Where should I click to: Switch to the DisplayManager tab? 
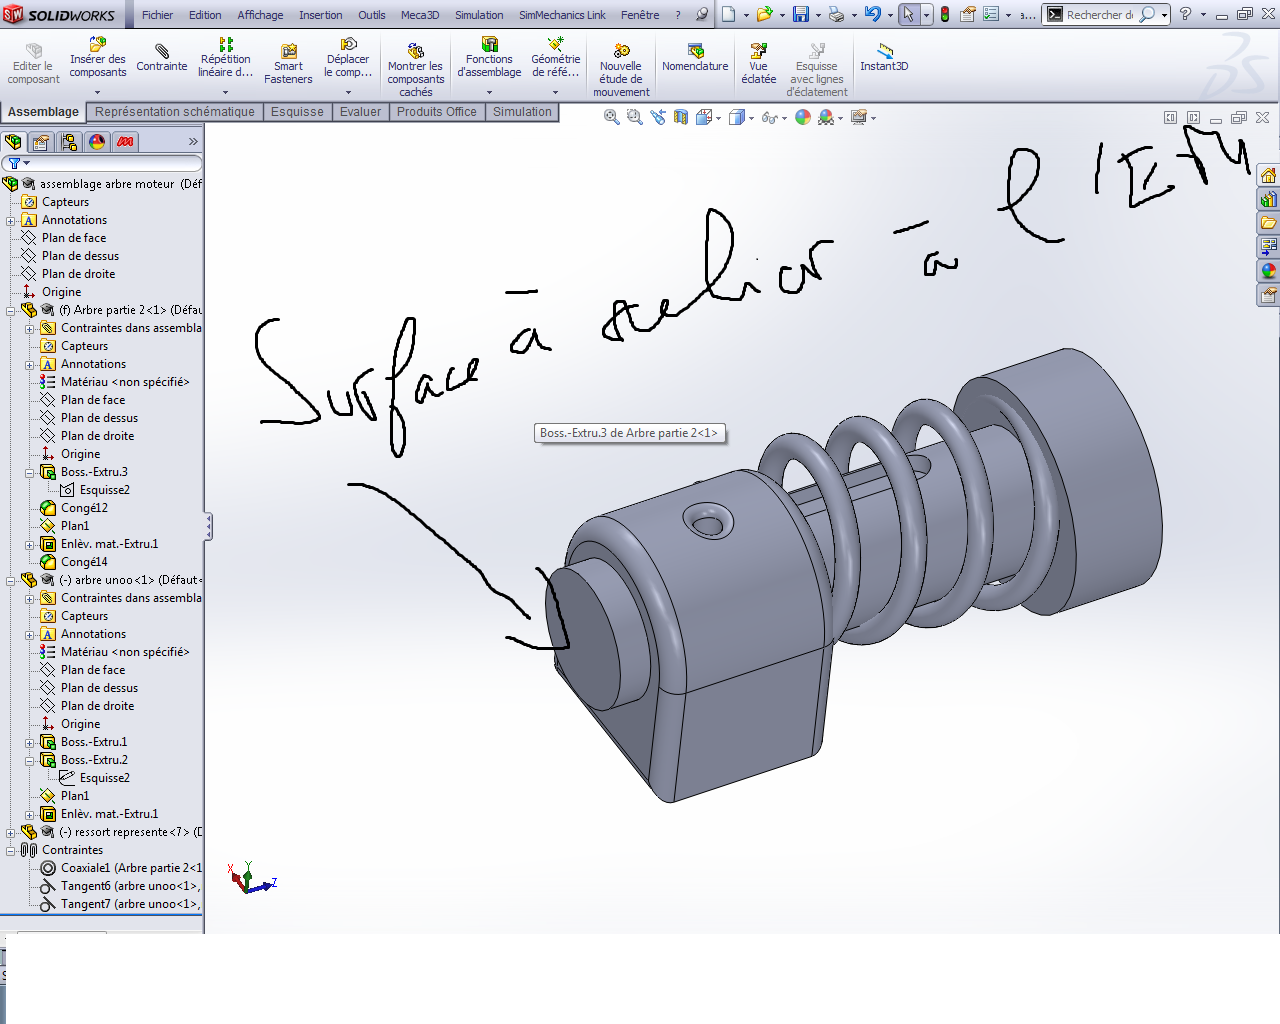[x=97, y=142]
